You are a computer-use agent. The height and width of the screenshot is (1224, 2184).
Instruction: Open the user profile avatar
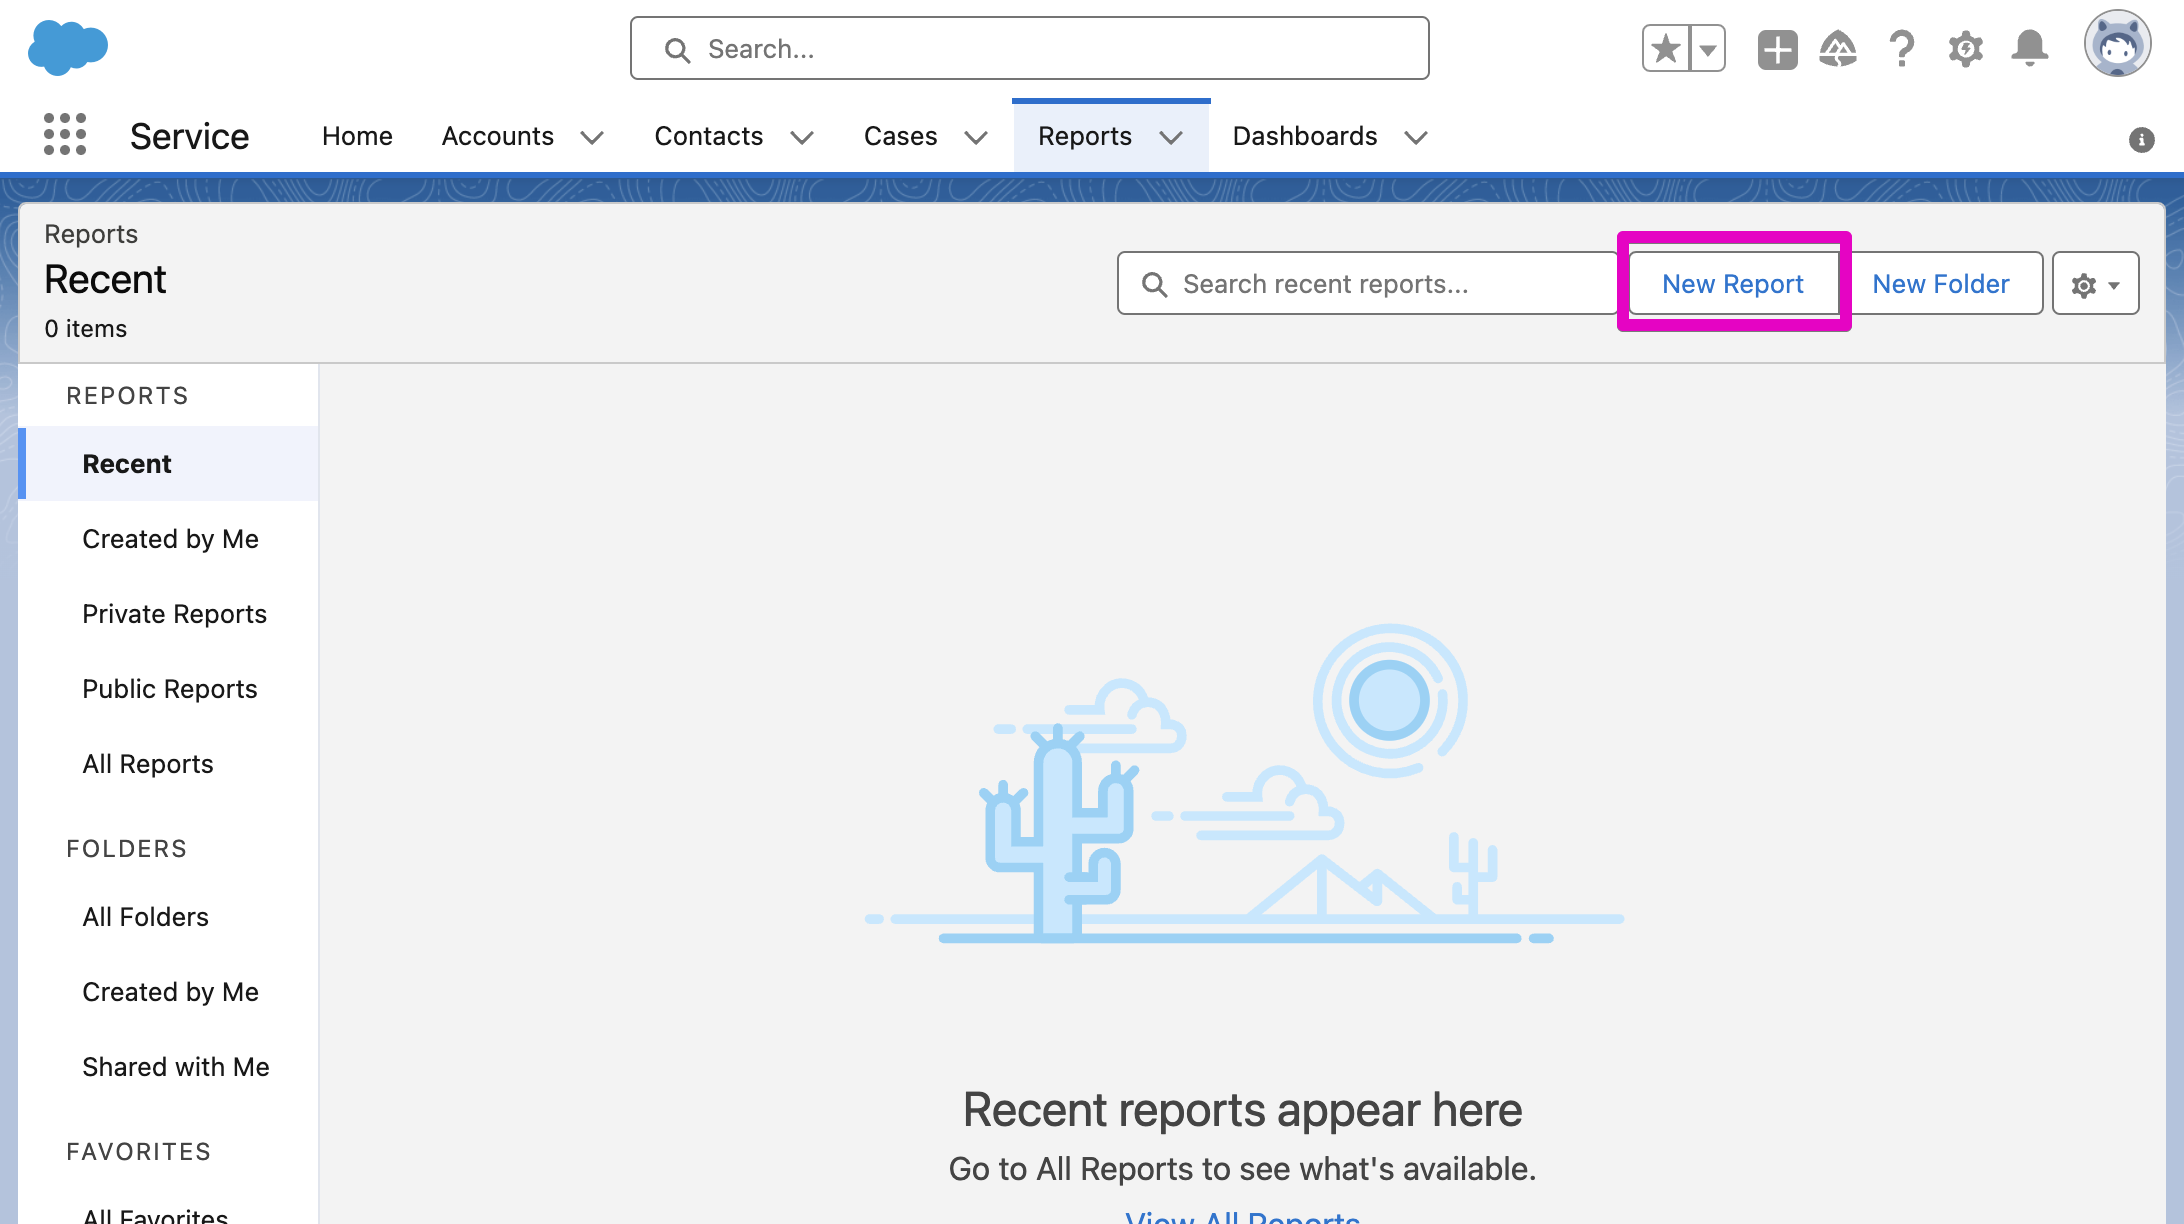pos(2117,45)
